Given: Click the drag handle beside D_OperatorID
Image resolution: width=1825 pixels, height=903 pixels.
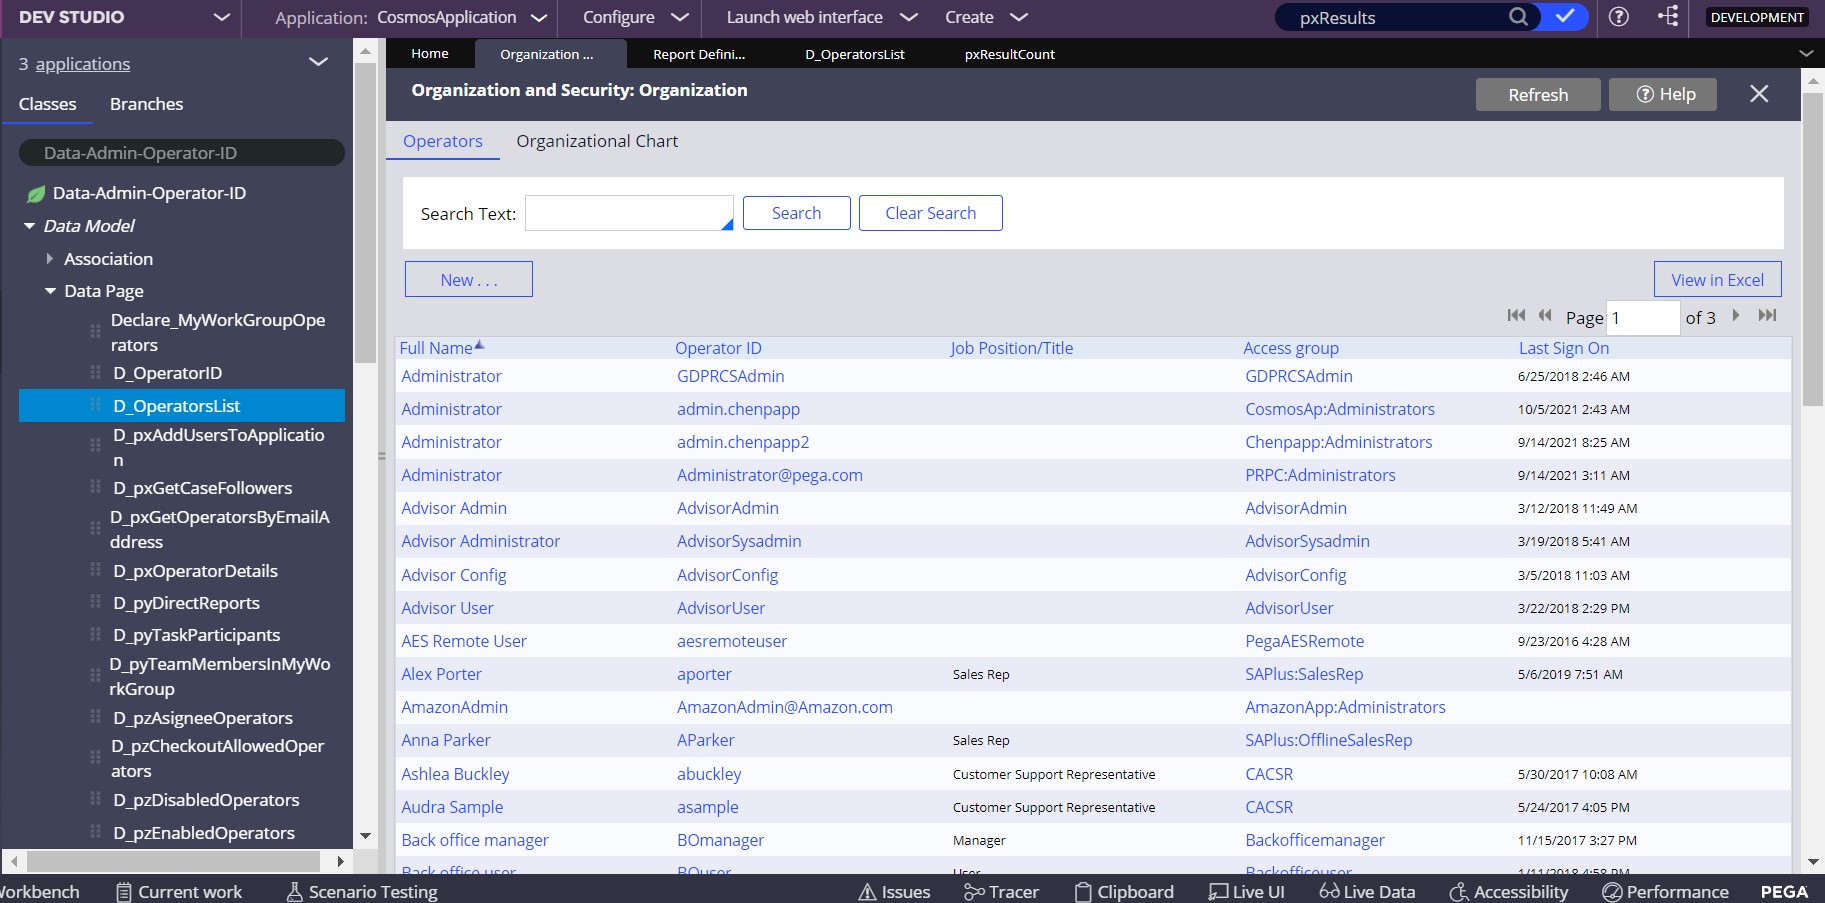Looking at the screenshot, I should pos(95,373).
